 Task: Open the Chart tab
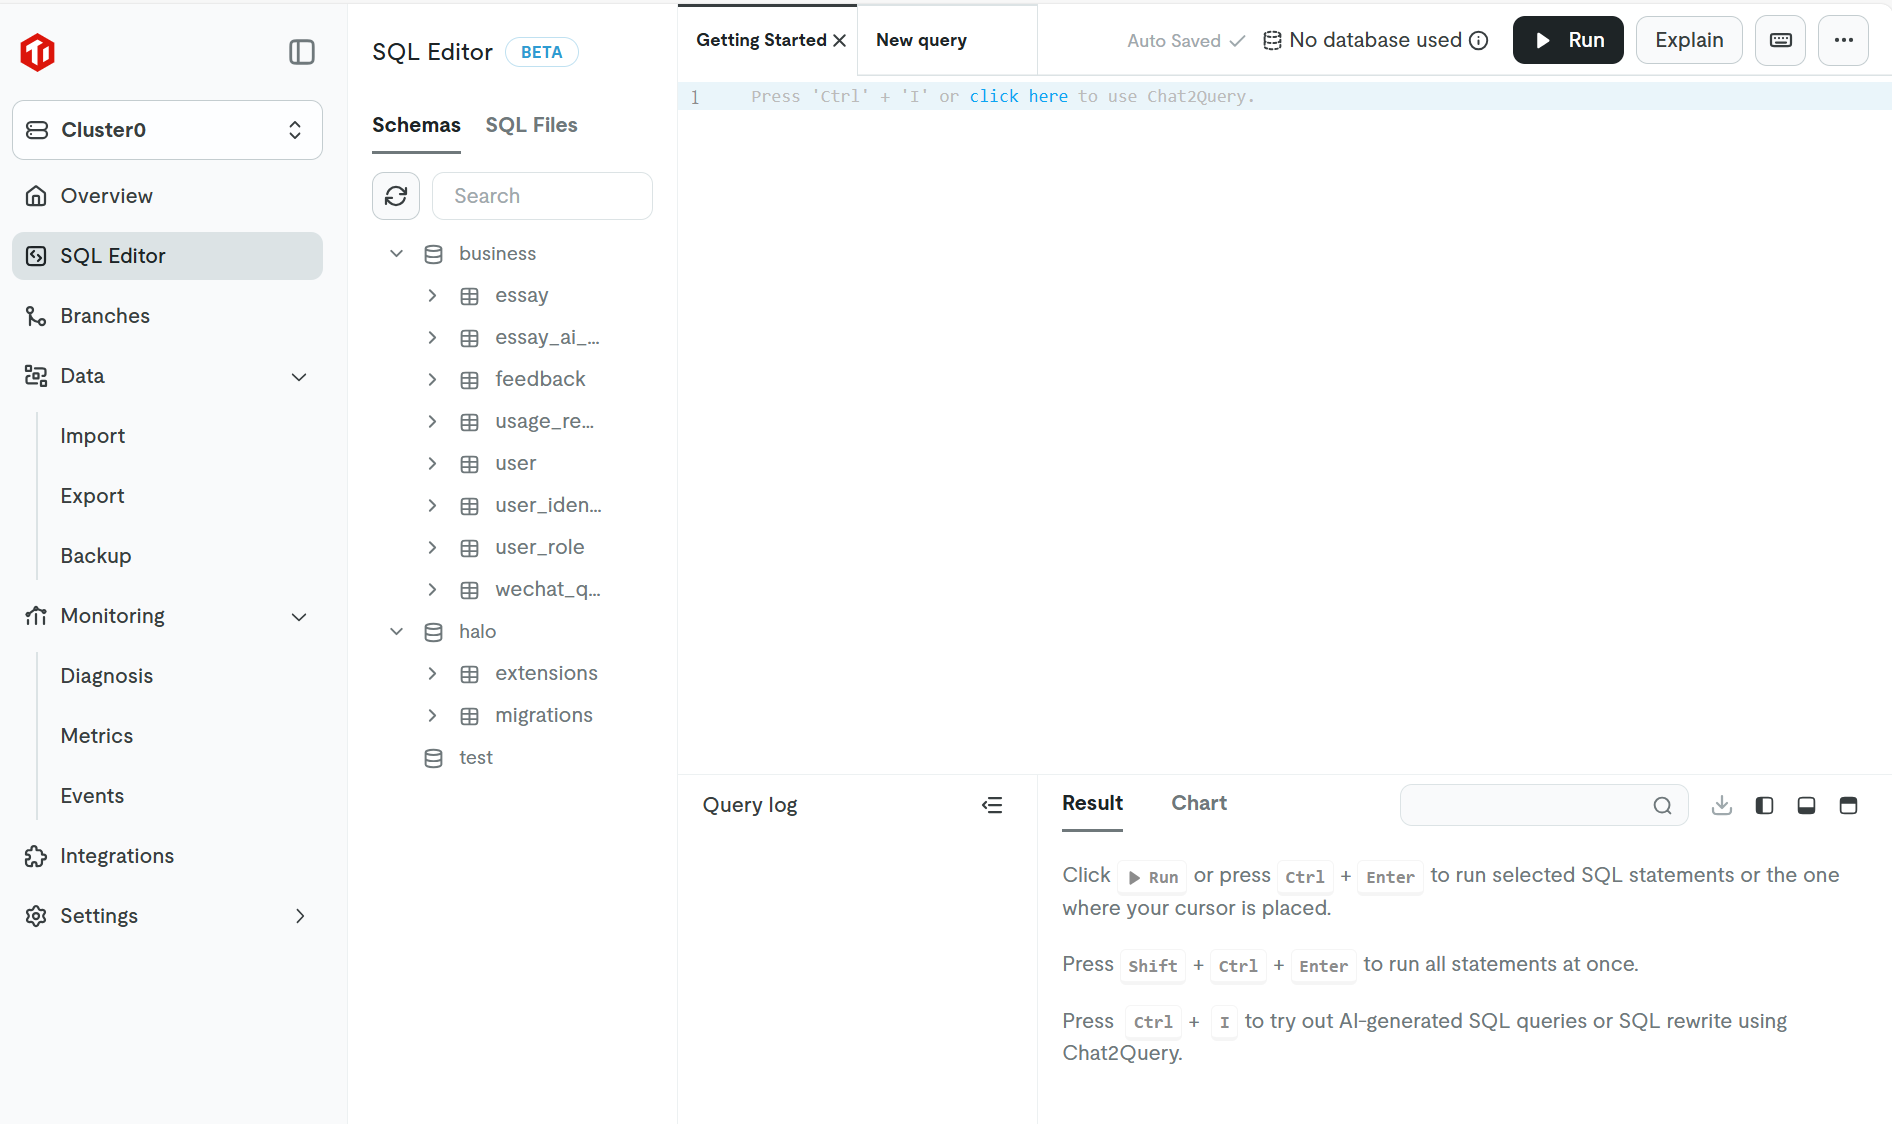tap(1198, 803)
